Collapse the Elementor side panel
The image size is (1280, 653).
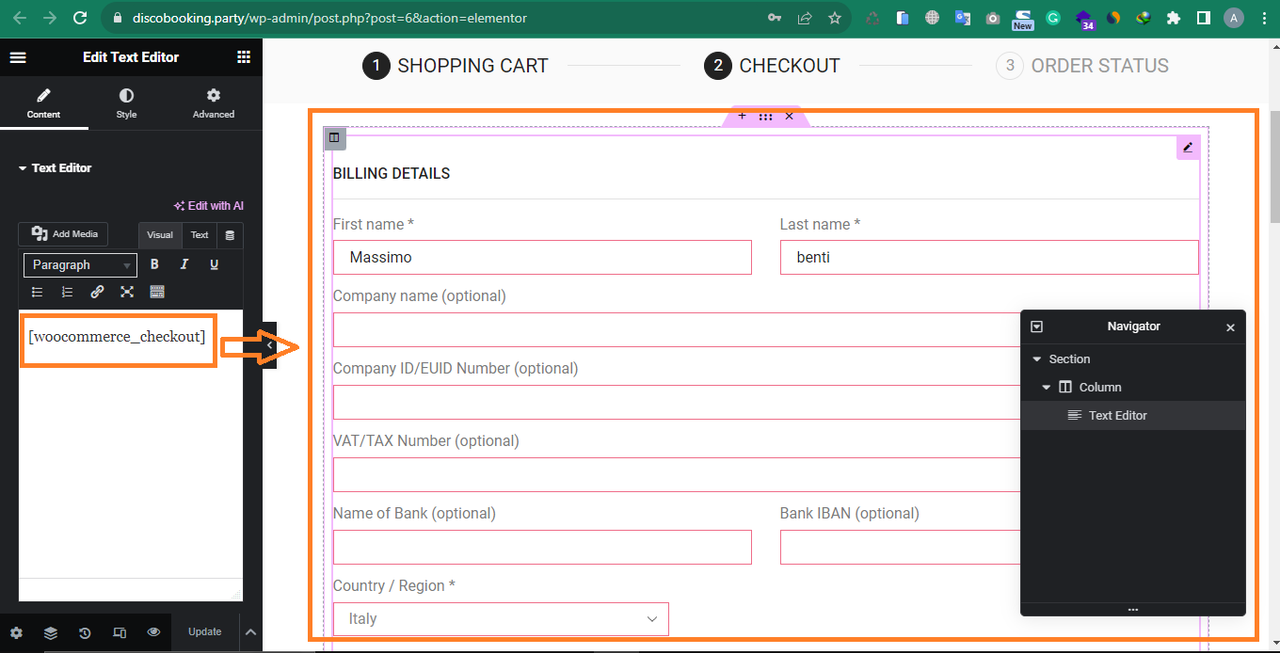click(x=269, y=345)
